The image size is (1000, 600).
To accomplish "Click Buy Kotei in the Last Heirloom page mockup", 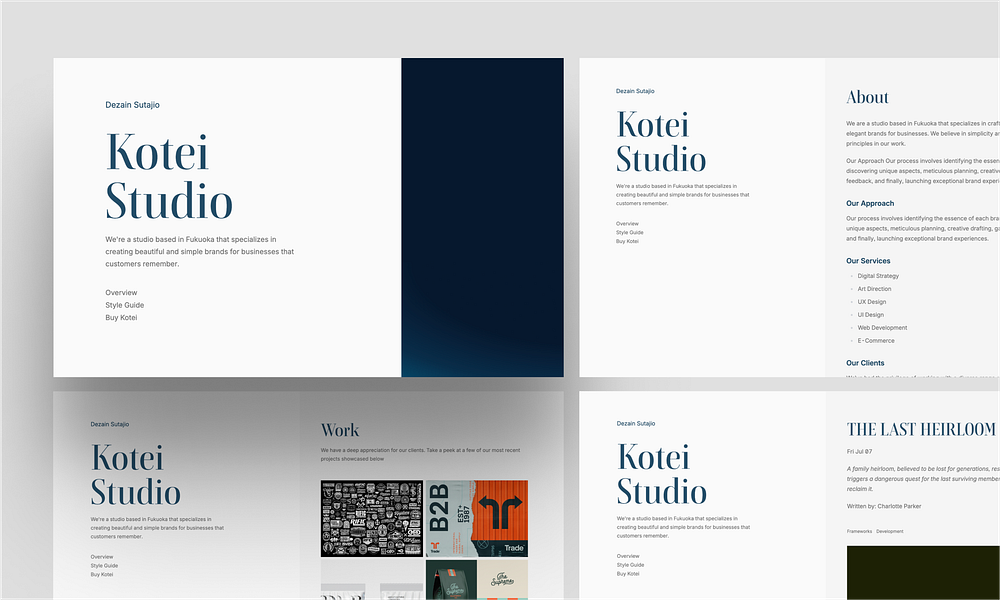I will [x=628, y=574].
